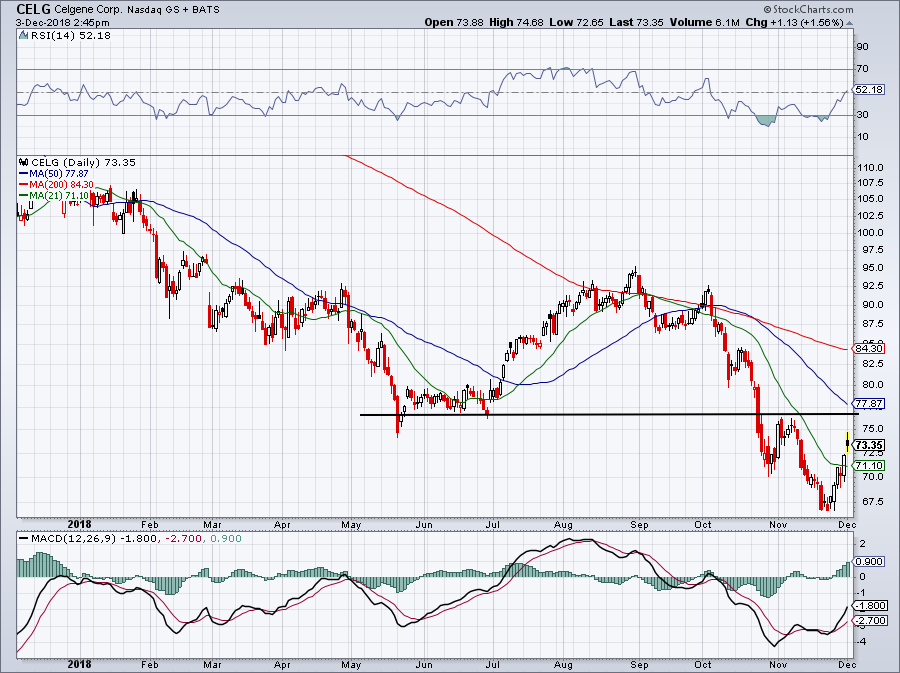900x673 pixels.
Task: Click the latest yellow-highlighted candlestick
Action: tap(848, 442)
